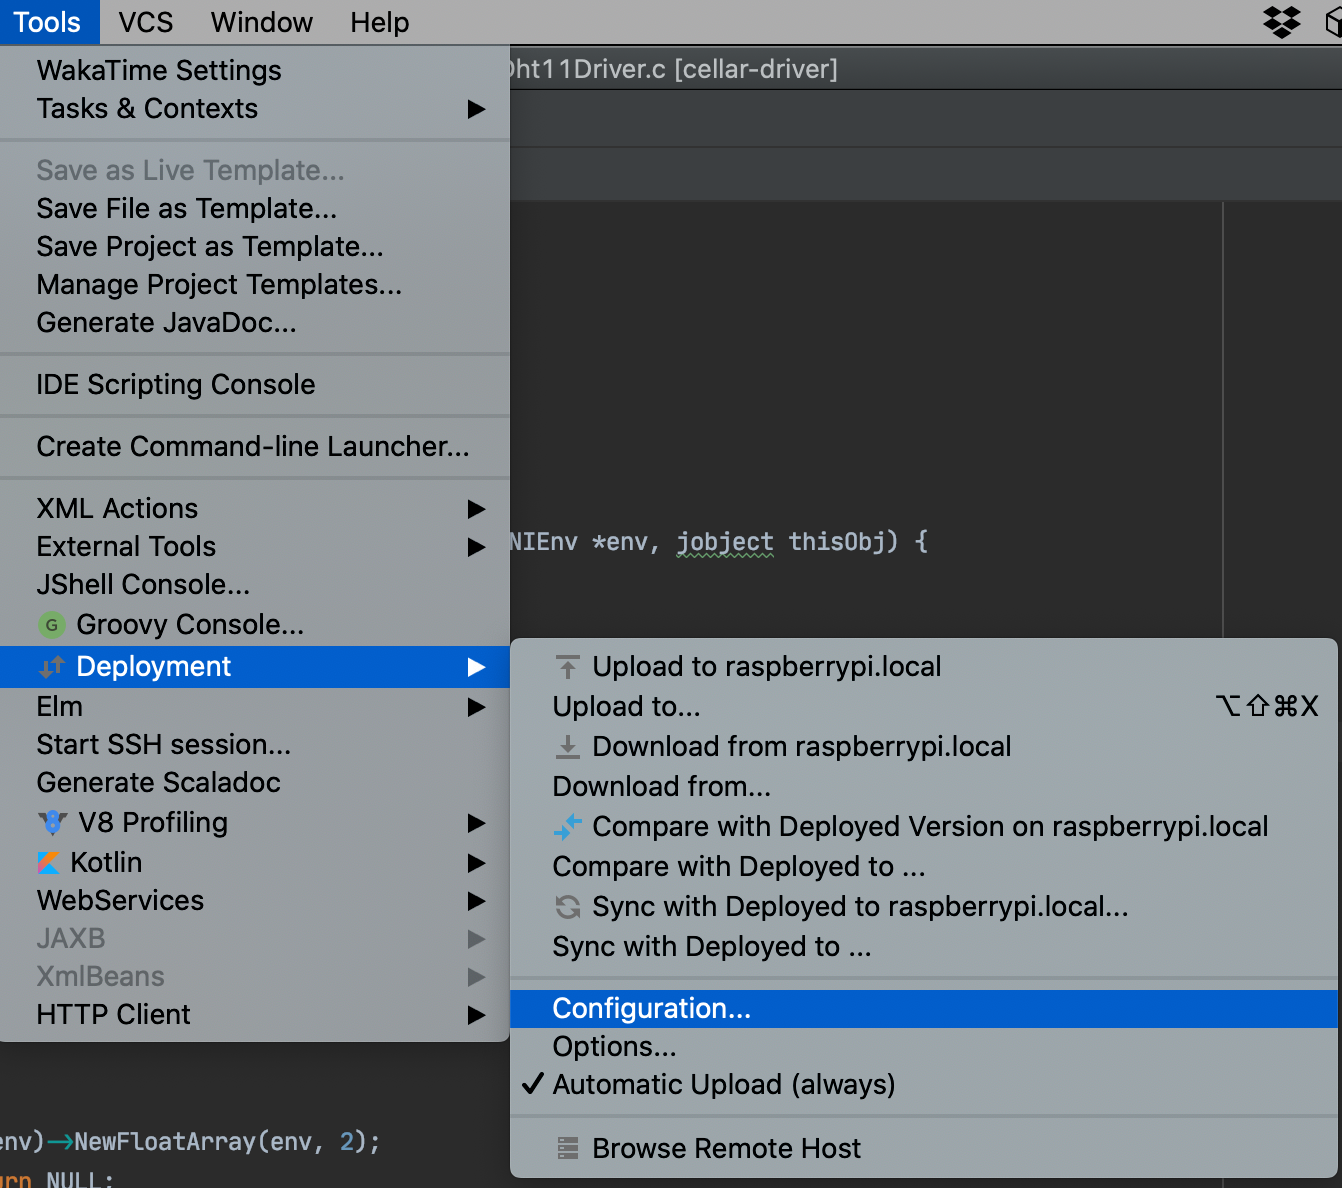Click the Sync with Deployed refresh icon
The height and width of the screenshot is (1188, 1342).
point(567,907)
